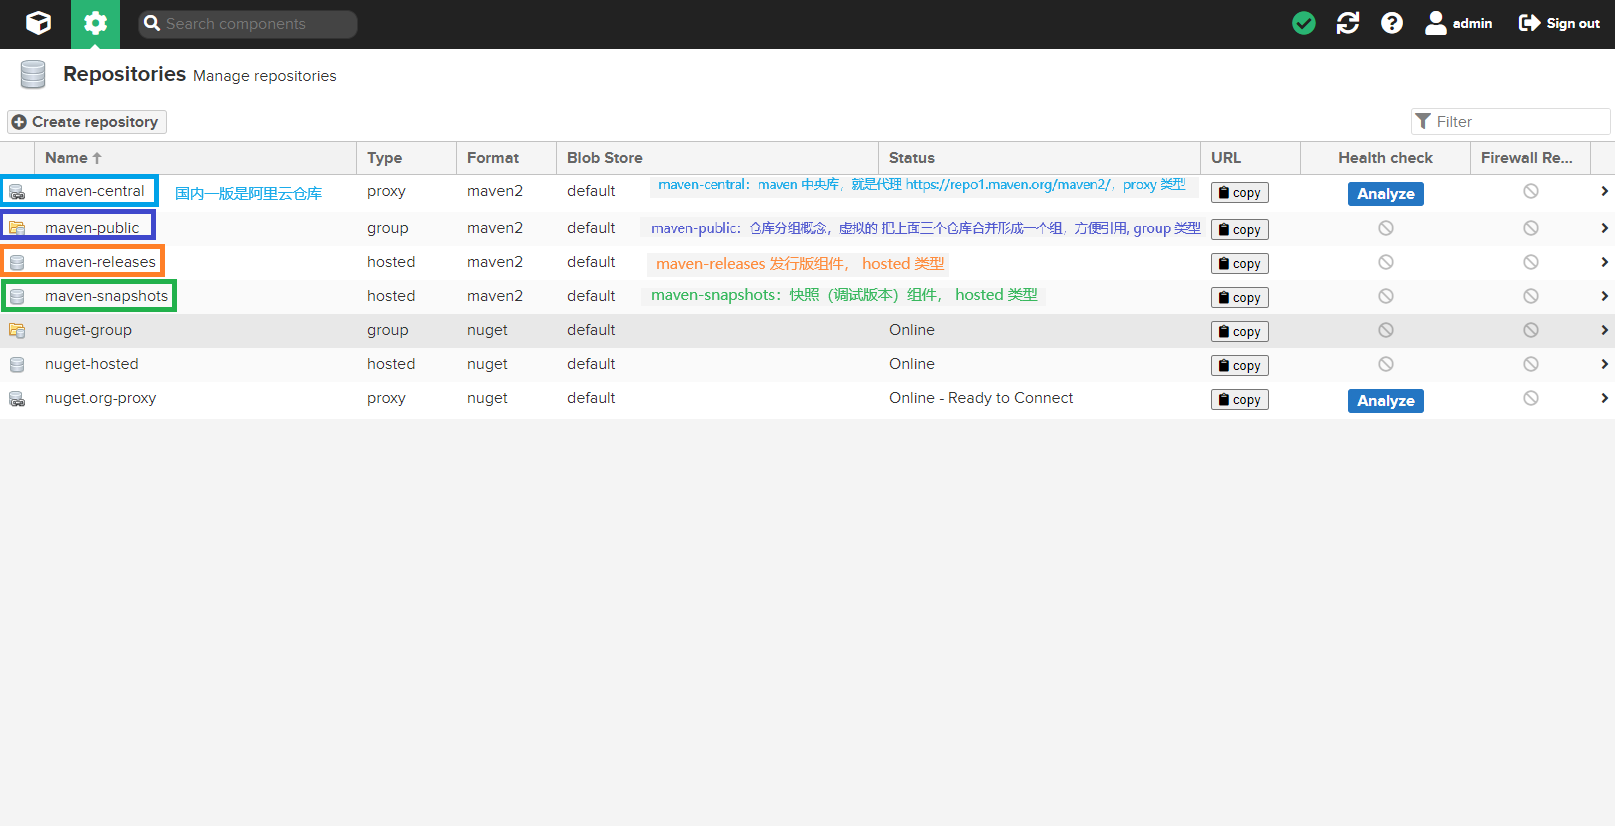Refresh the view with the refresh icon
The image size is (1615, 826).
[x=1348, y=23]
